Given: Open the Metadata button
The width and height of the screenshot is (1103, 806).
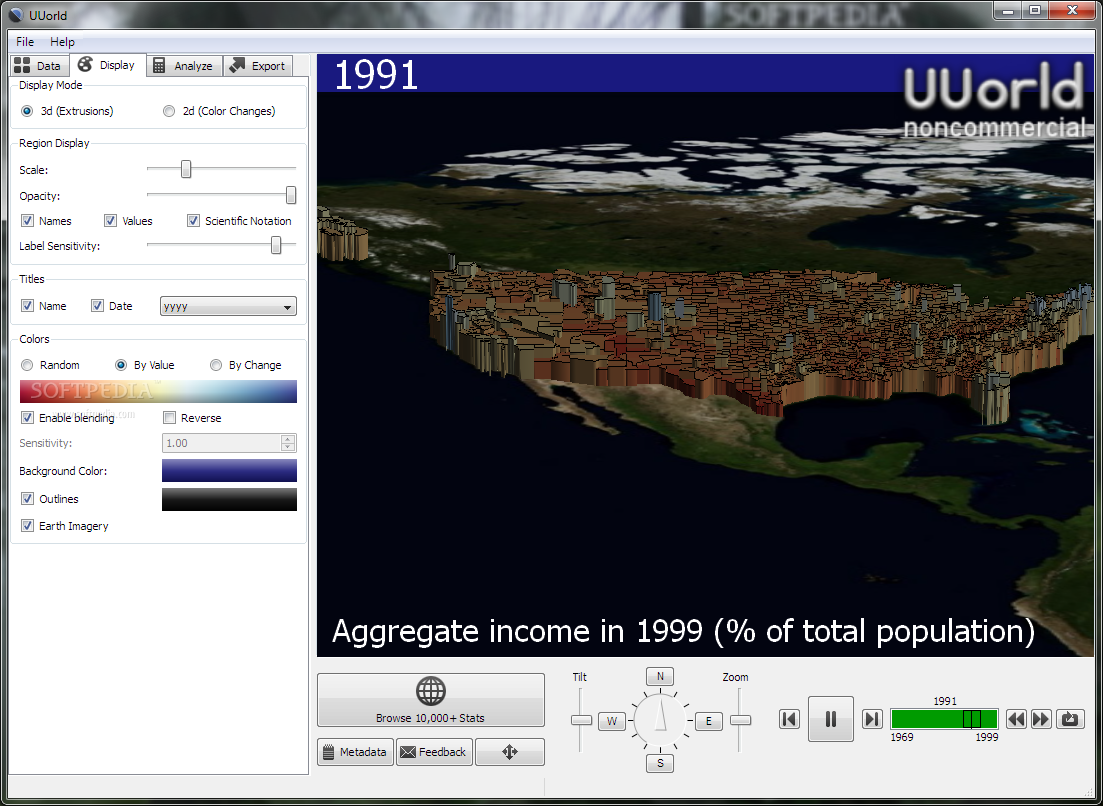Looking at the screenshot, I should [355, 752].
